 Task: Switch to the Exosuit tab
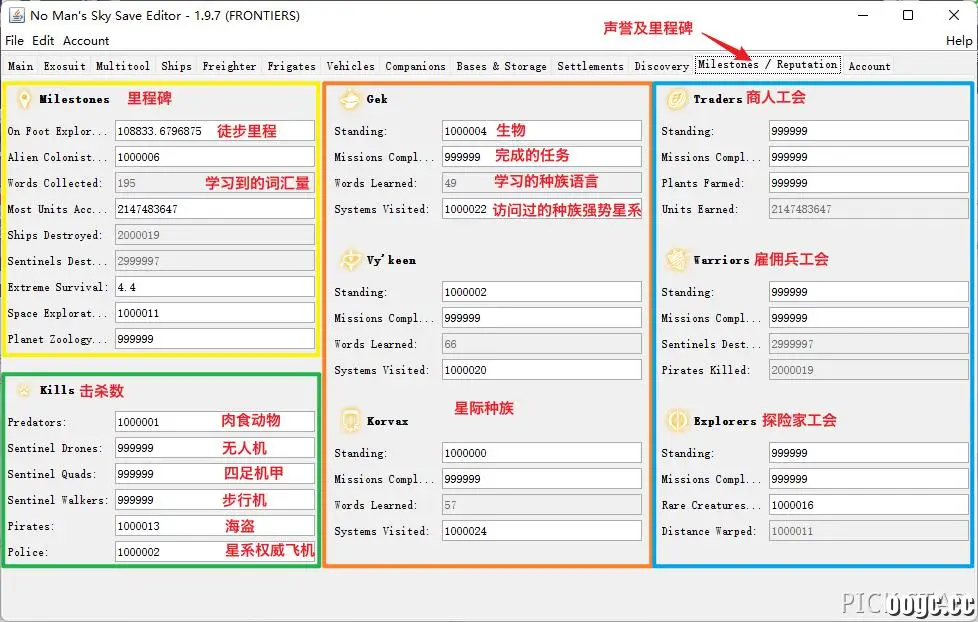(64, 66)
